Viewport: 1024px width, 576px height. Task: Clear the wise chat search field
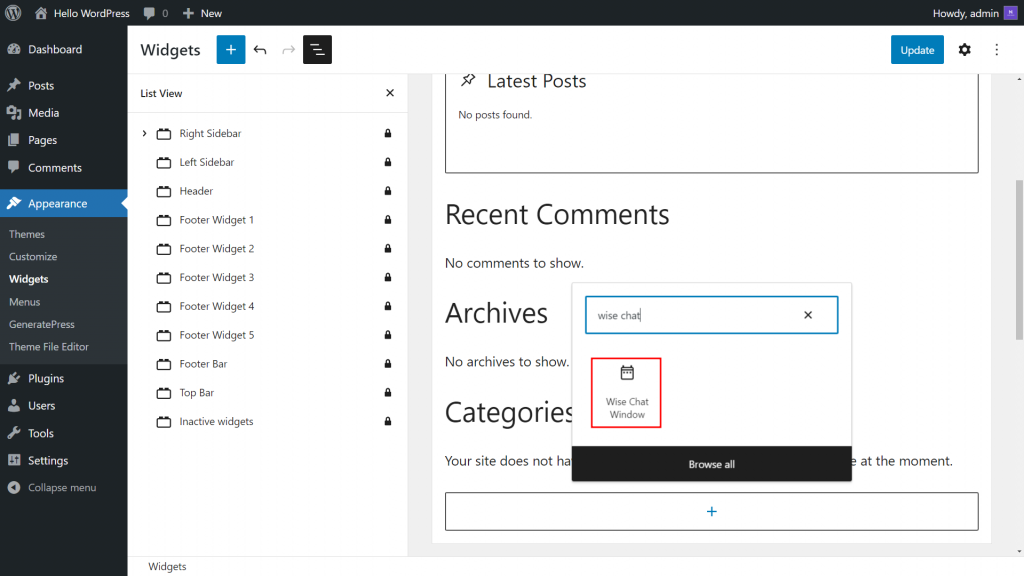click(808, 314)
